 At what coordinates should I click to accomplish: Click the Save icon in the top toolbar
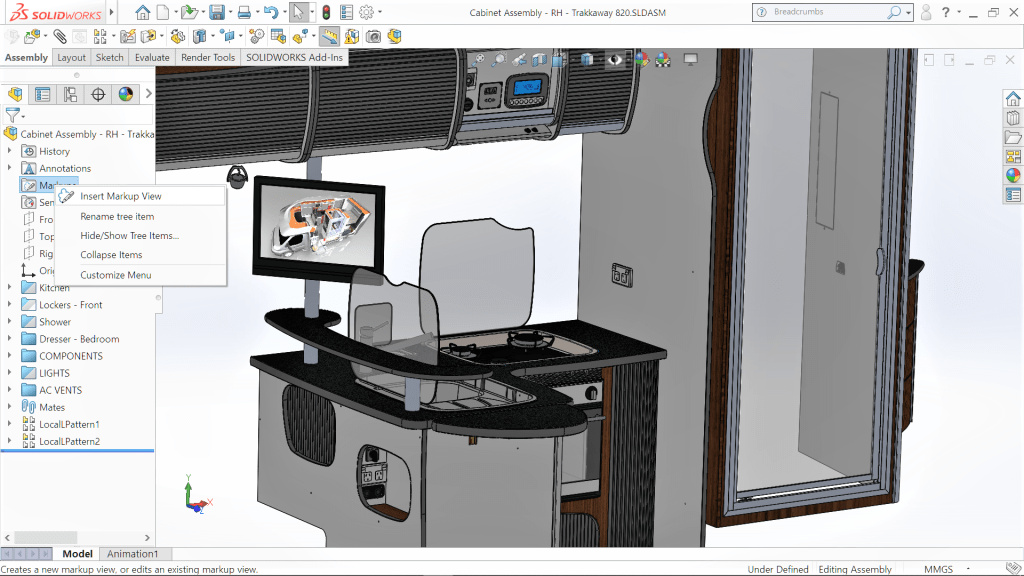pyautogui.click(x=216, y=13)
